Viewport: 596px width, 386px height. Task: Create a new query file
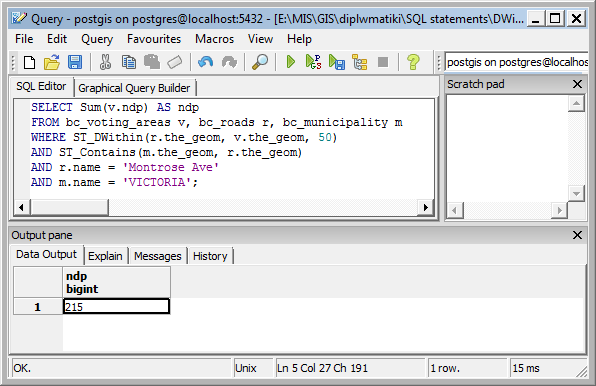[29, 62]
